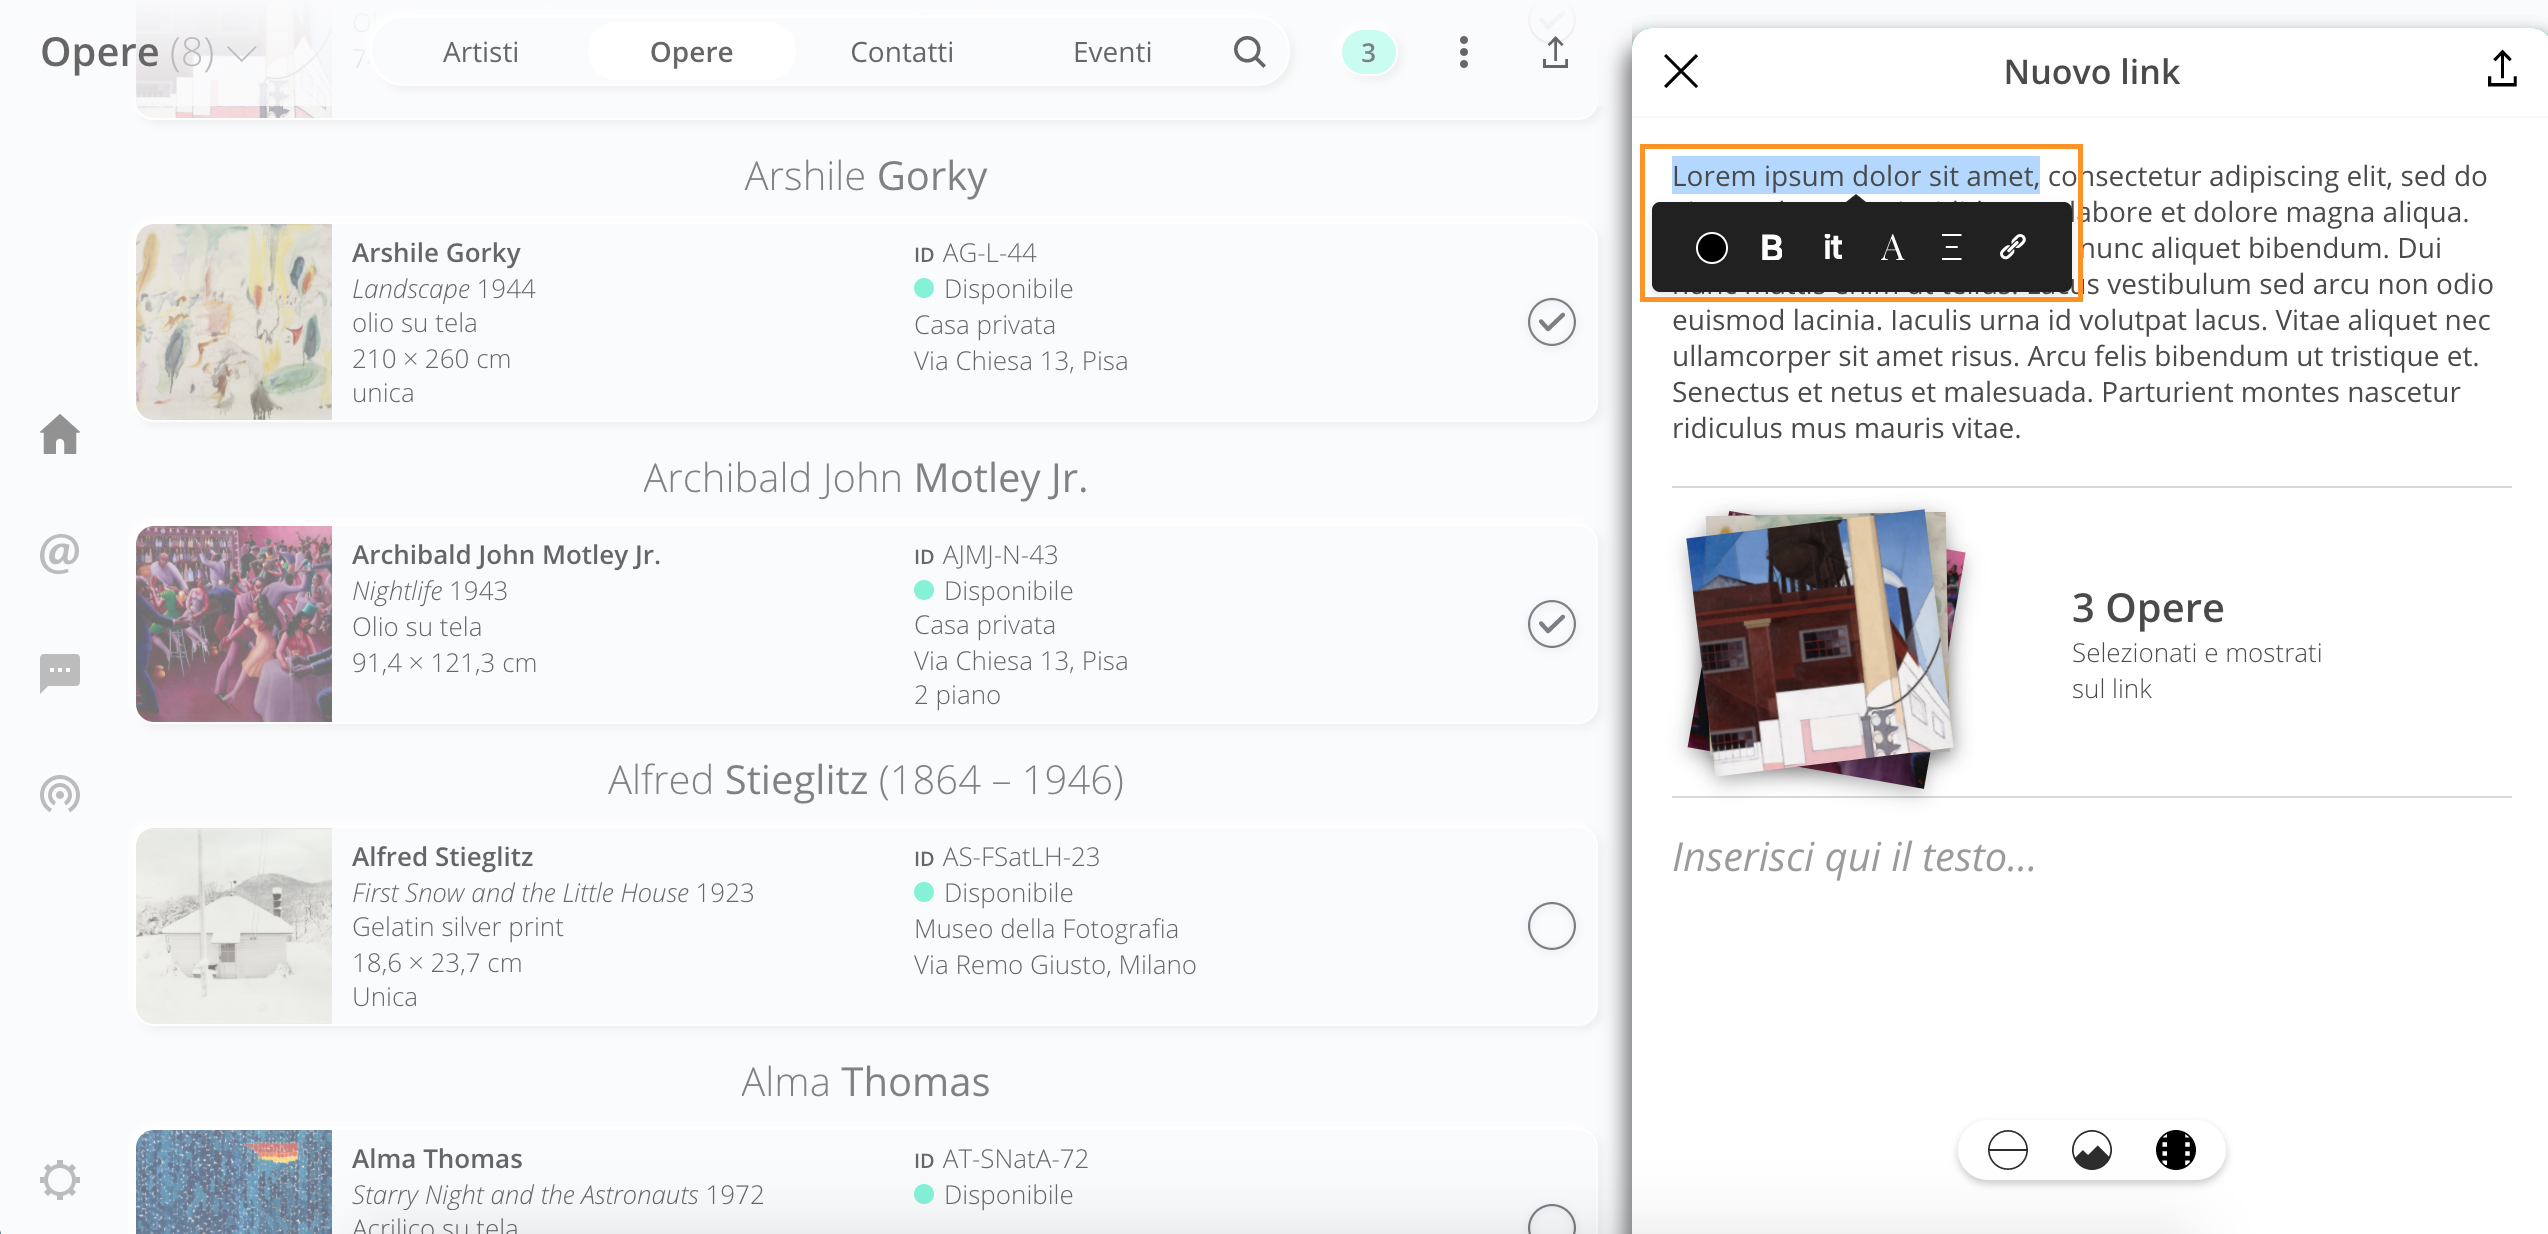Click the share icon in the top bar

1554,52
